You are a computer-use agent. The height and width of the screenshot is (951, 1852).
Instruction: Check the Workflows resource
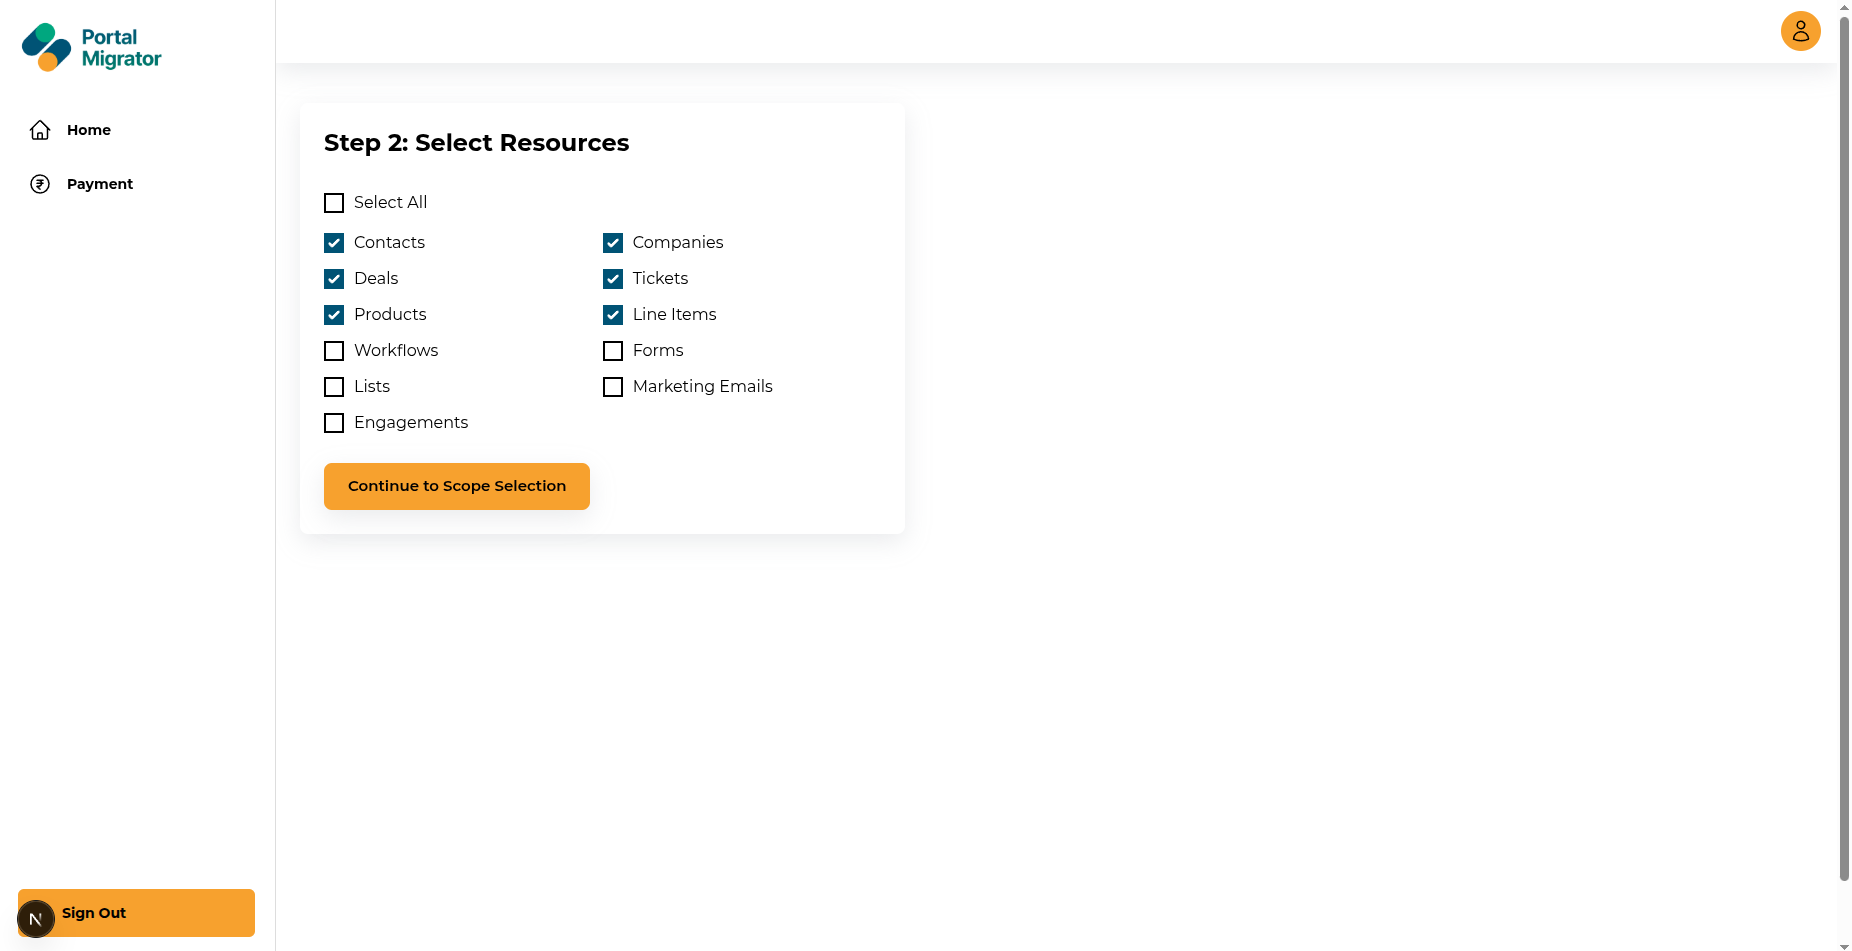[334, 351]
